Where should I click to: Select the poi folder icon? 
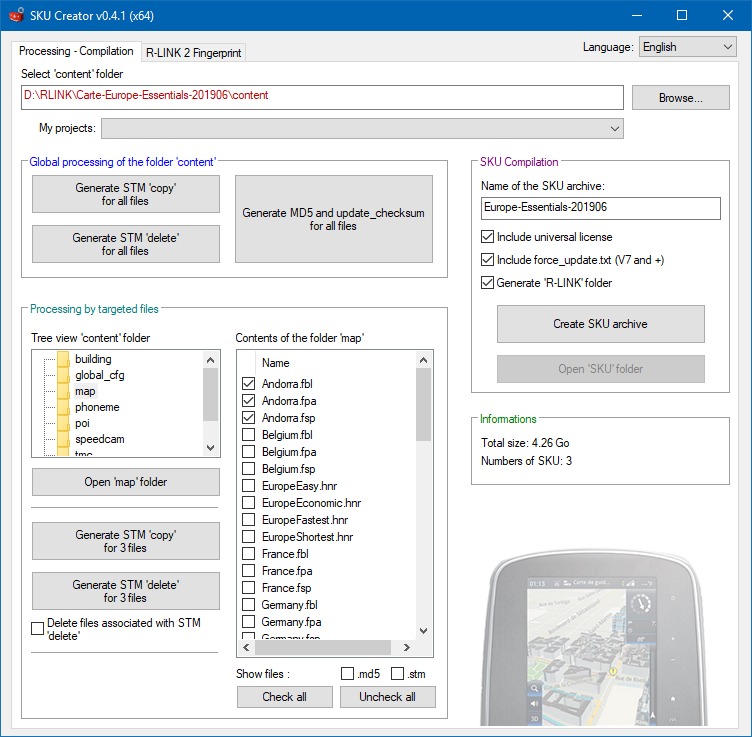coord(63,423)
